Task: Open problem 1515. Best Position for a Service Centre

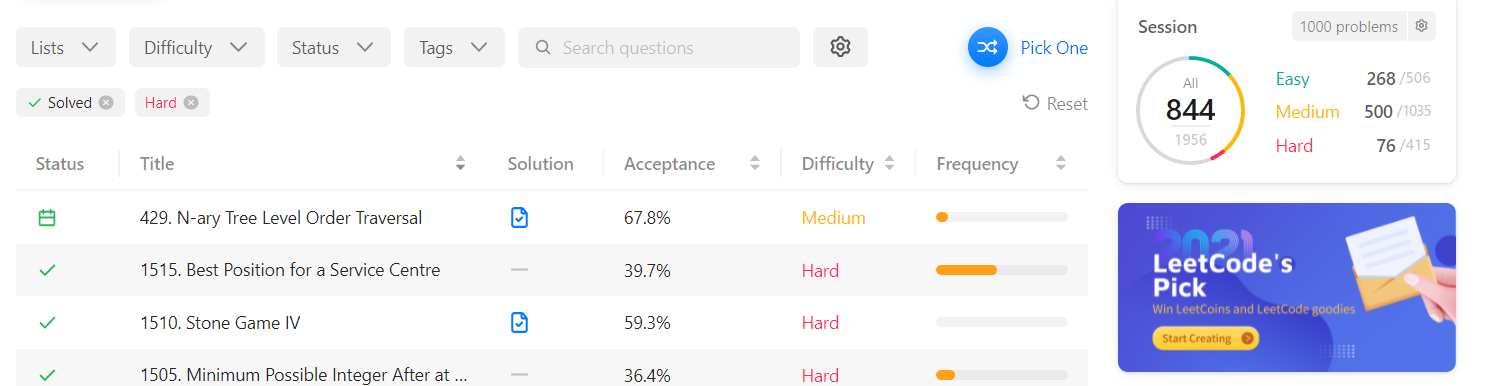Action: coord(290,270)
